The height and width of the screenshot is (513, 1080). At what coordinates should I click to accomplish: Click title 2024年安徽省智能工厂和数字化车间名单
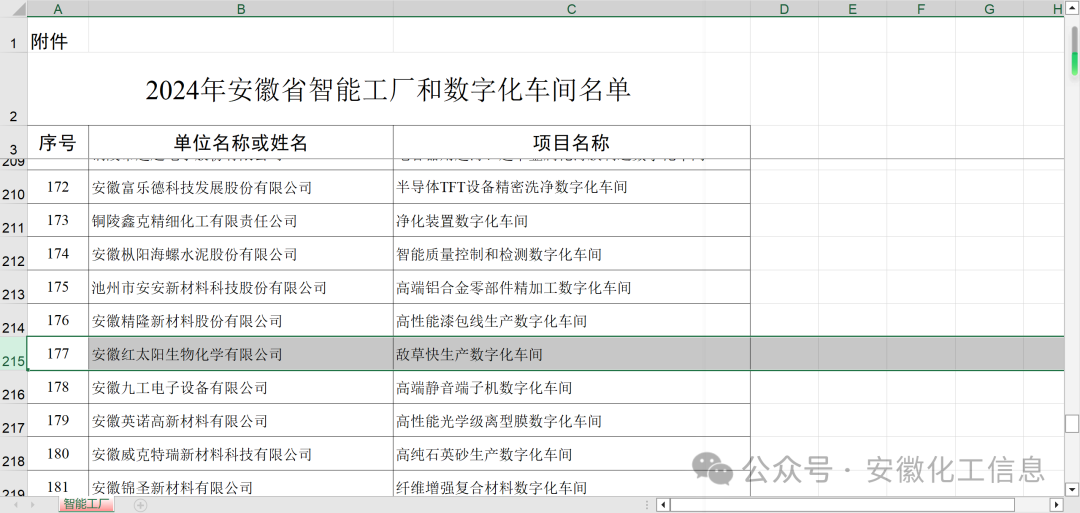(x=388, y=90)
